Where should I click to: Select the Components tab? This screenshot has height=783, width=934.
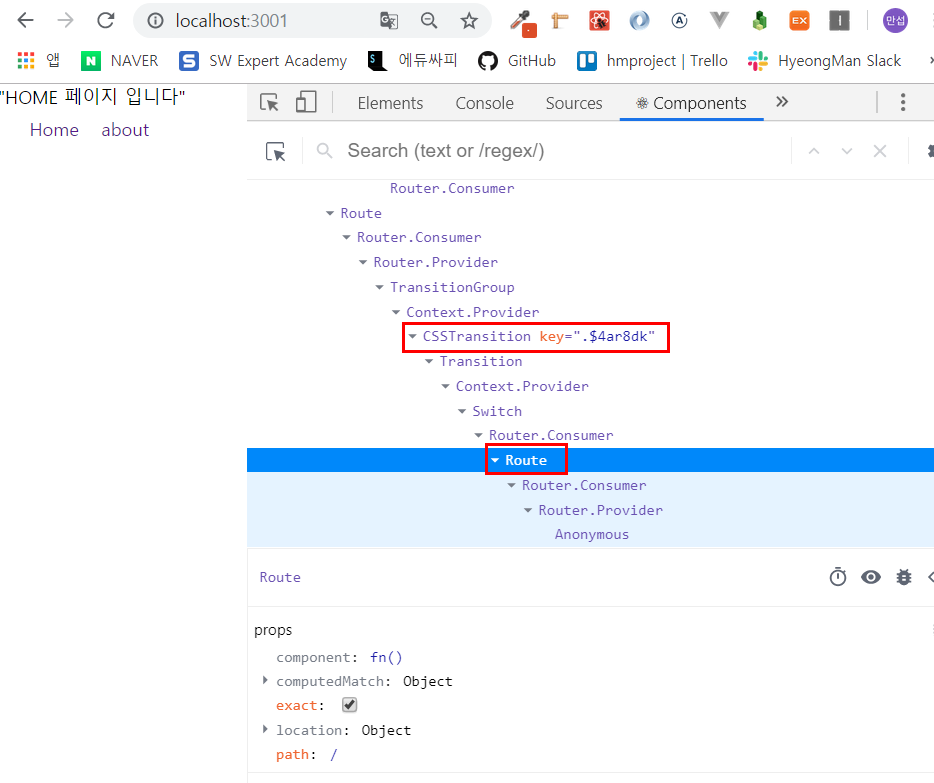[691, 103]
